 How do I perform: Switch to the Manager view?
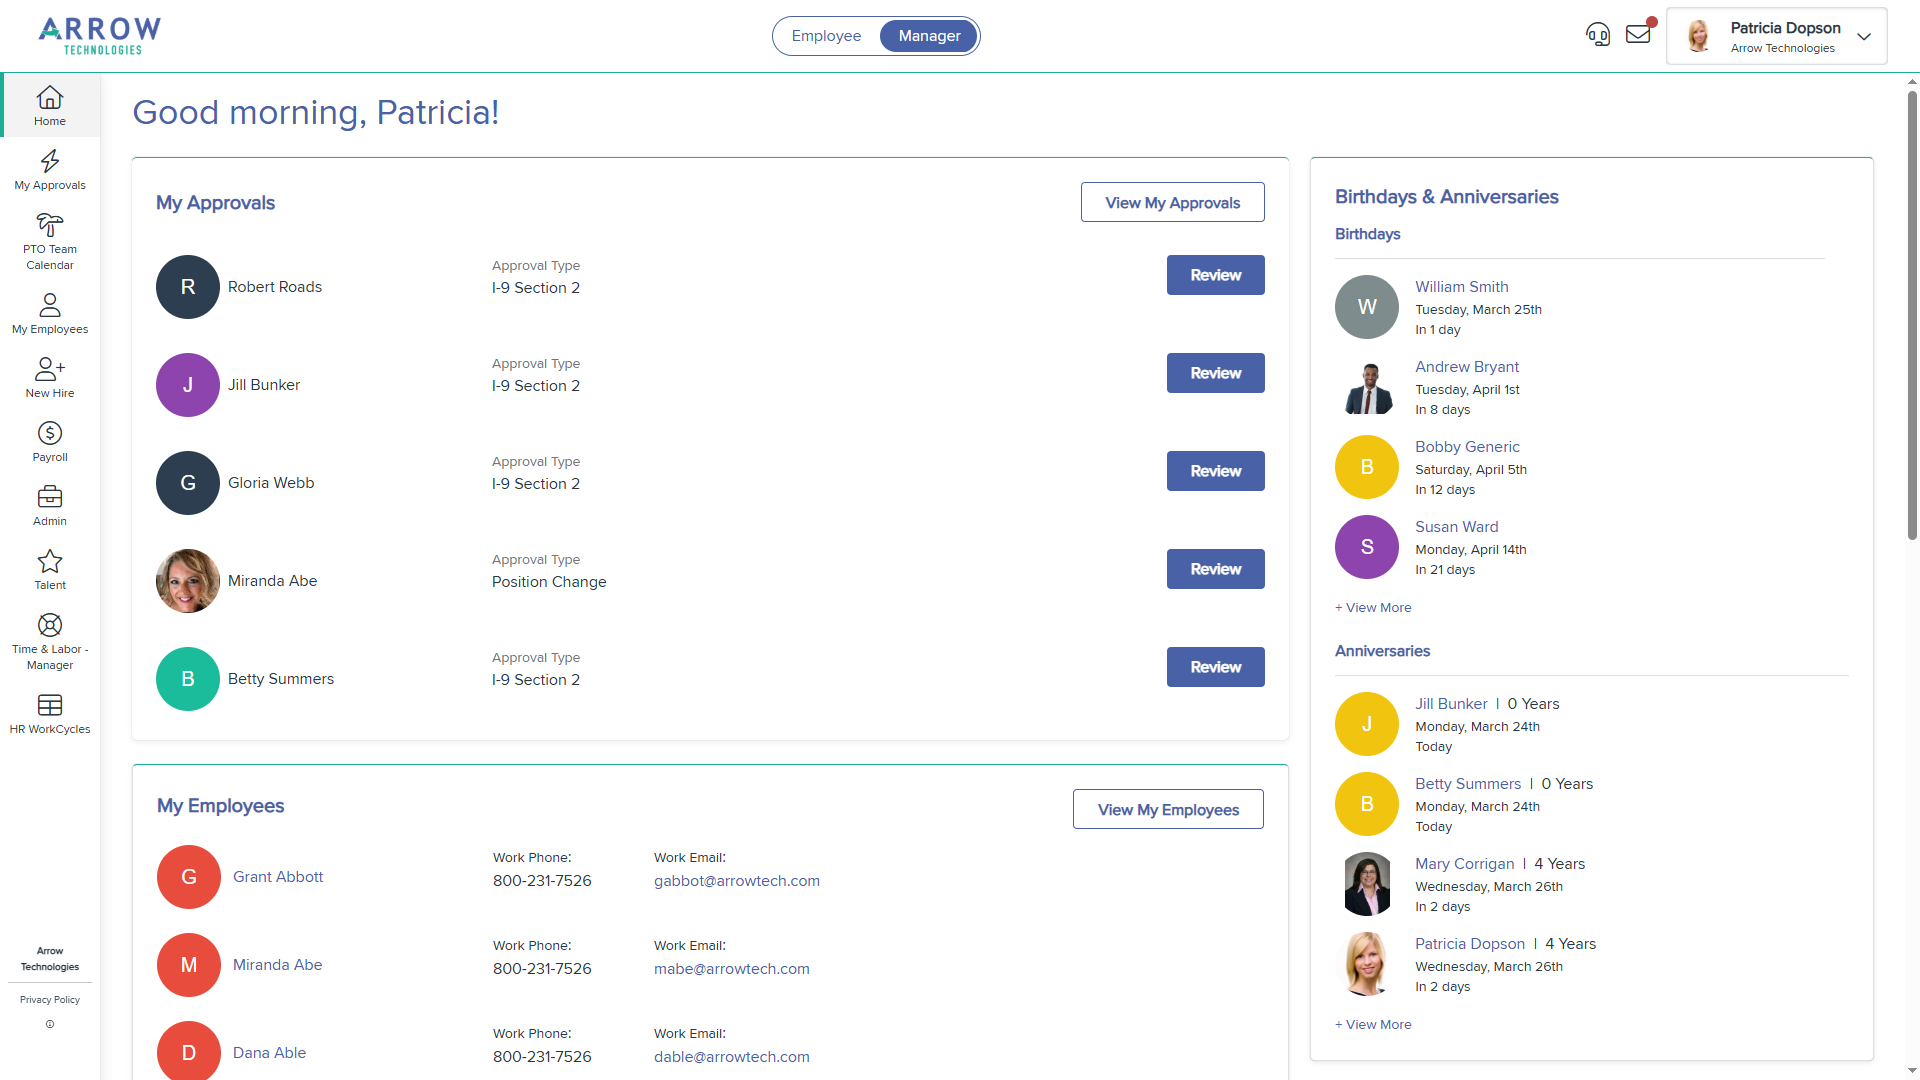click(928, 35)
